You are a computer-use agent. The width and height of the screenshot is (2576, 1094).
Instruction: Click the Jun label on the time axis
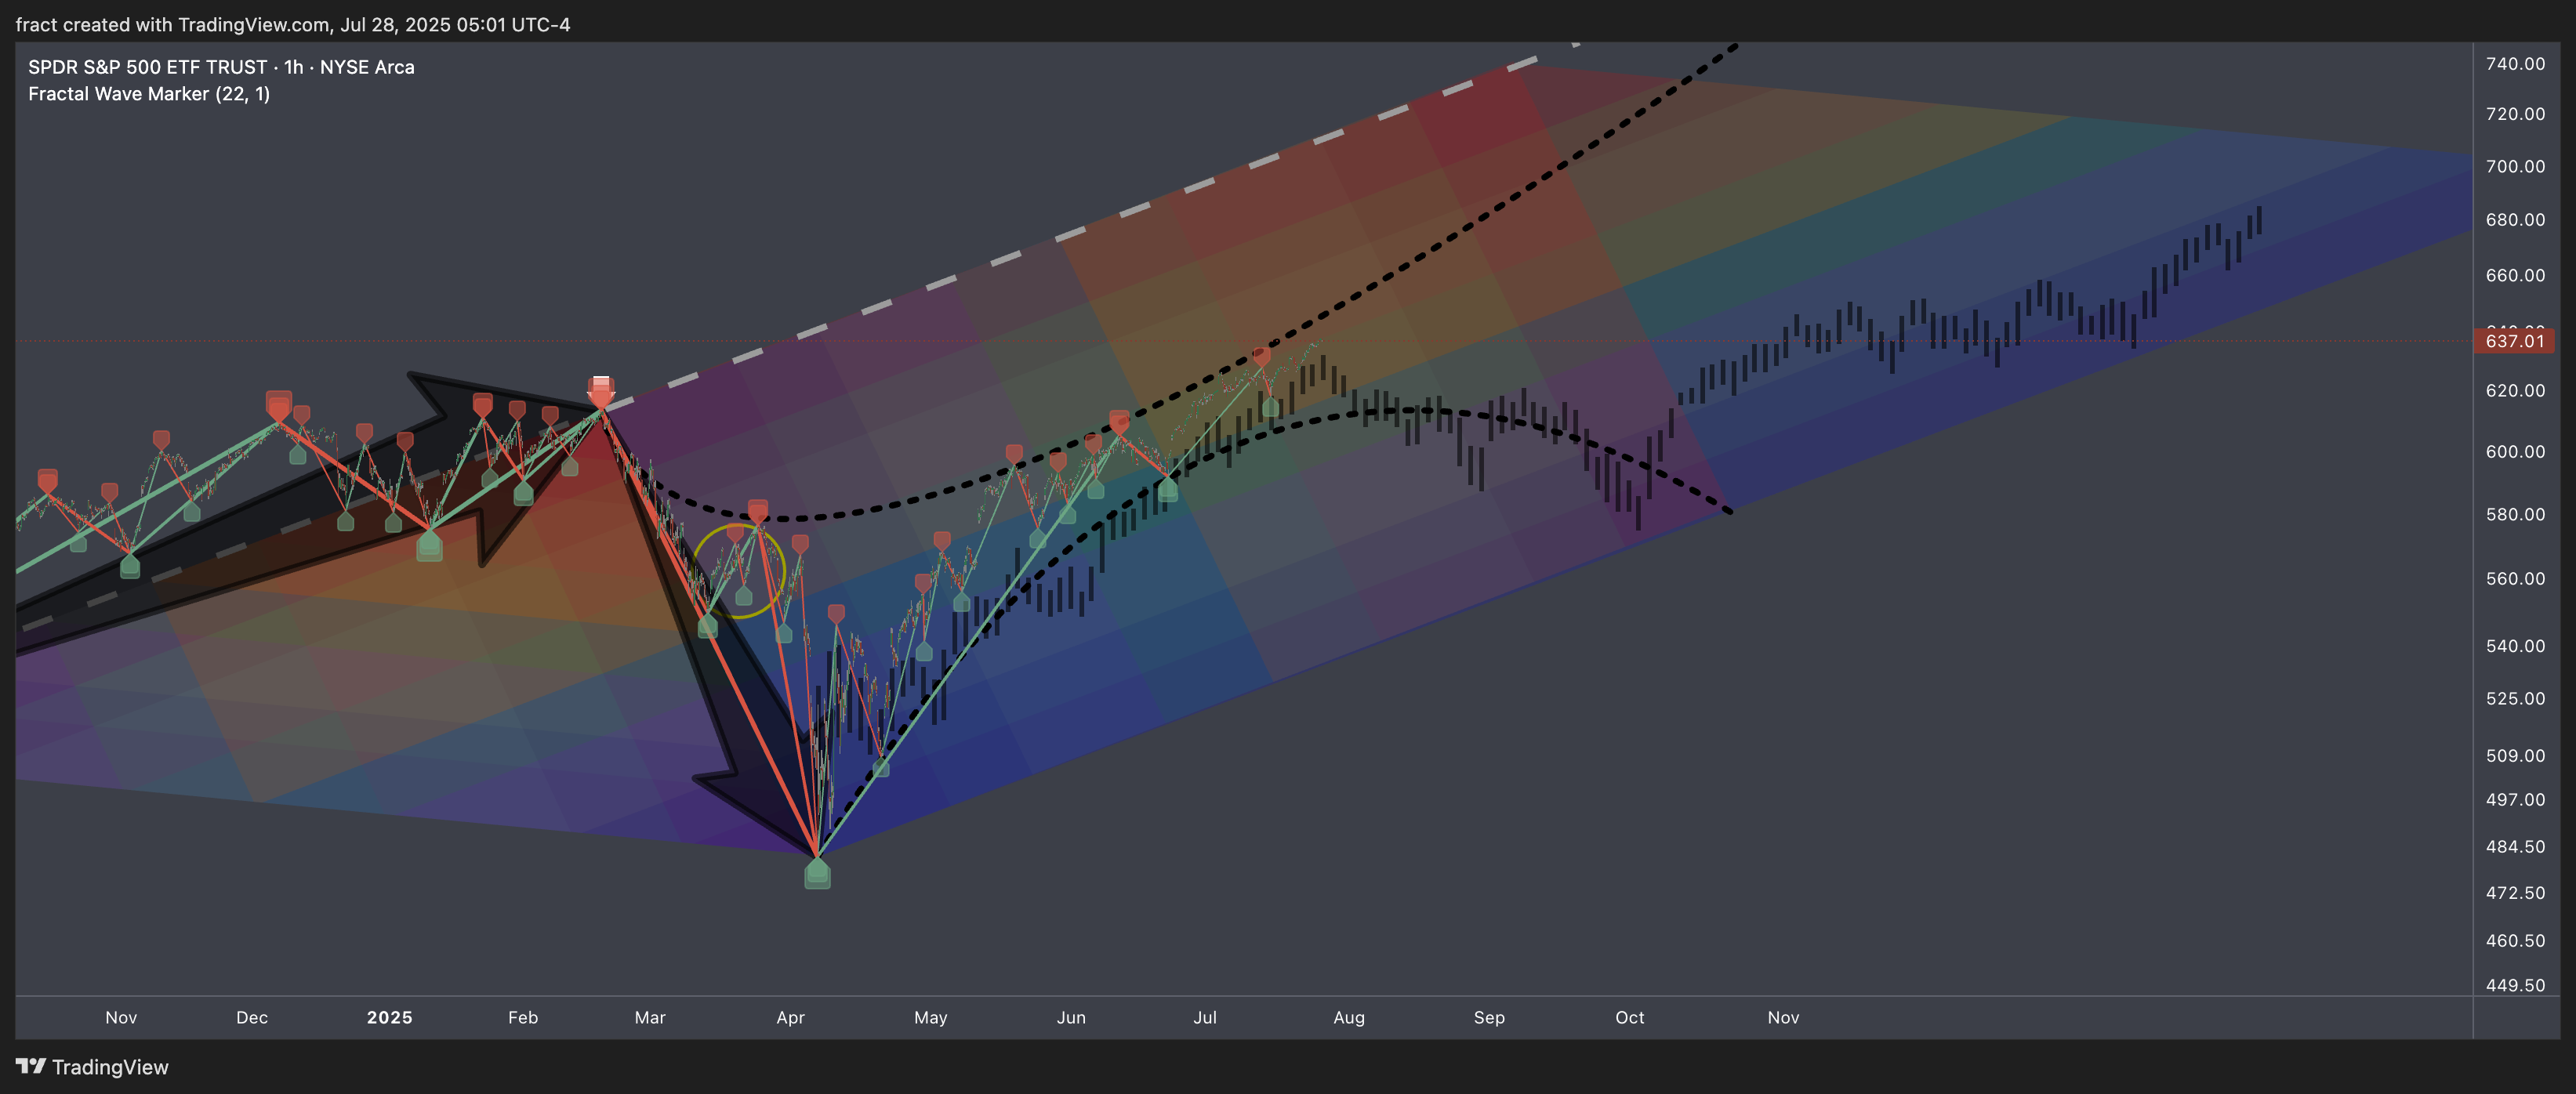(1071, 1017)
